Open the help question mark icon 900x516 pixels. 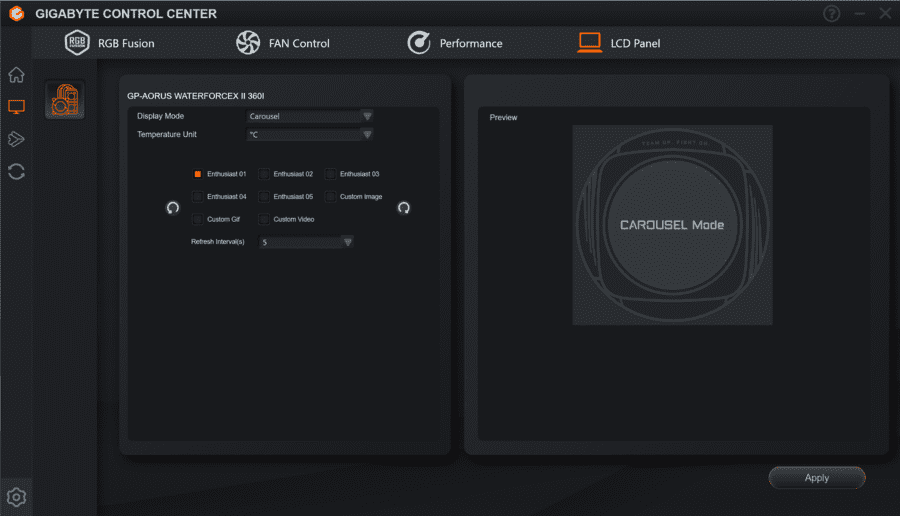(831, 13)
